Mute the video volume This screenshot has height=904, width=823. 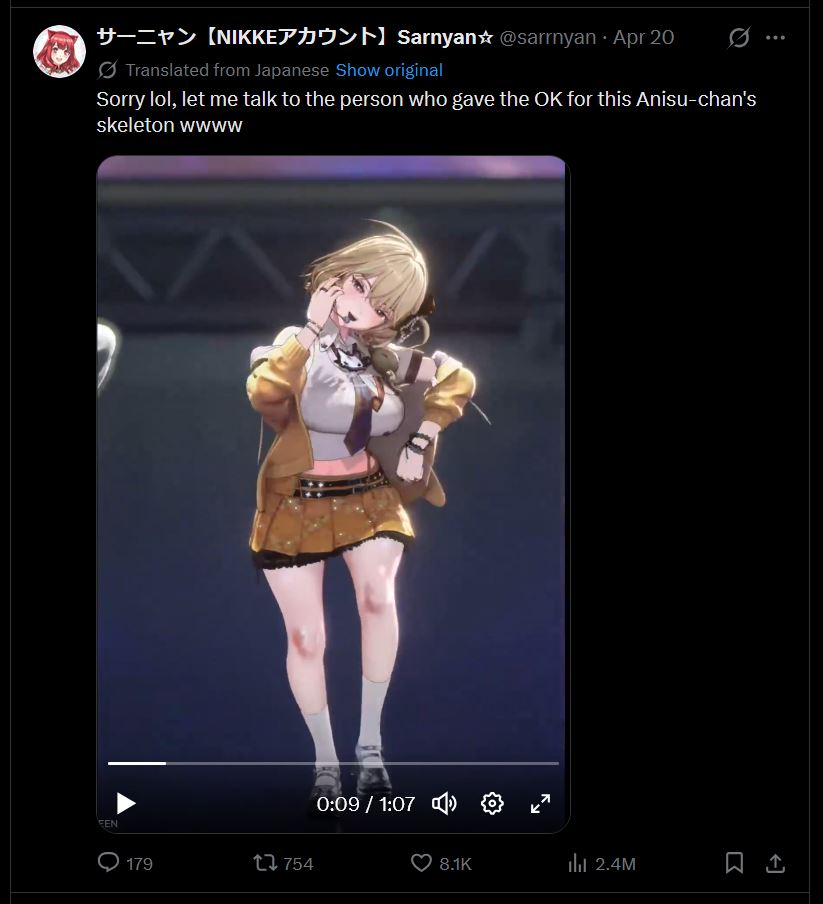(444, 803)
